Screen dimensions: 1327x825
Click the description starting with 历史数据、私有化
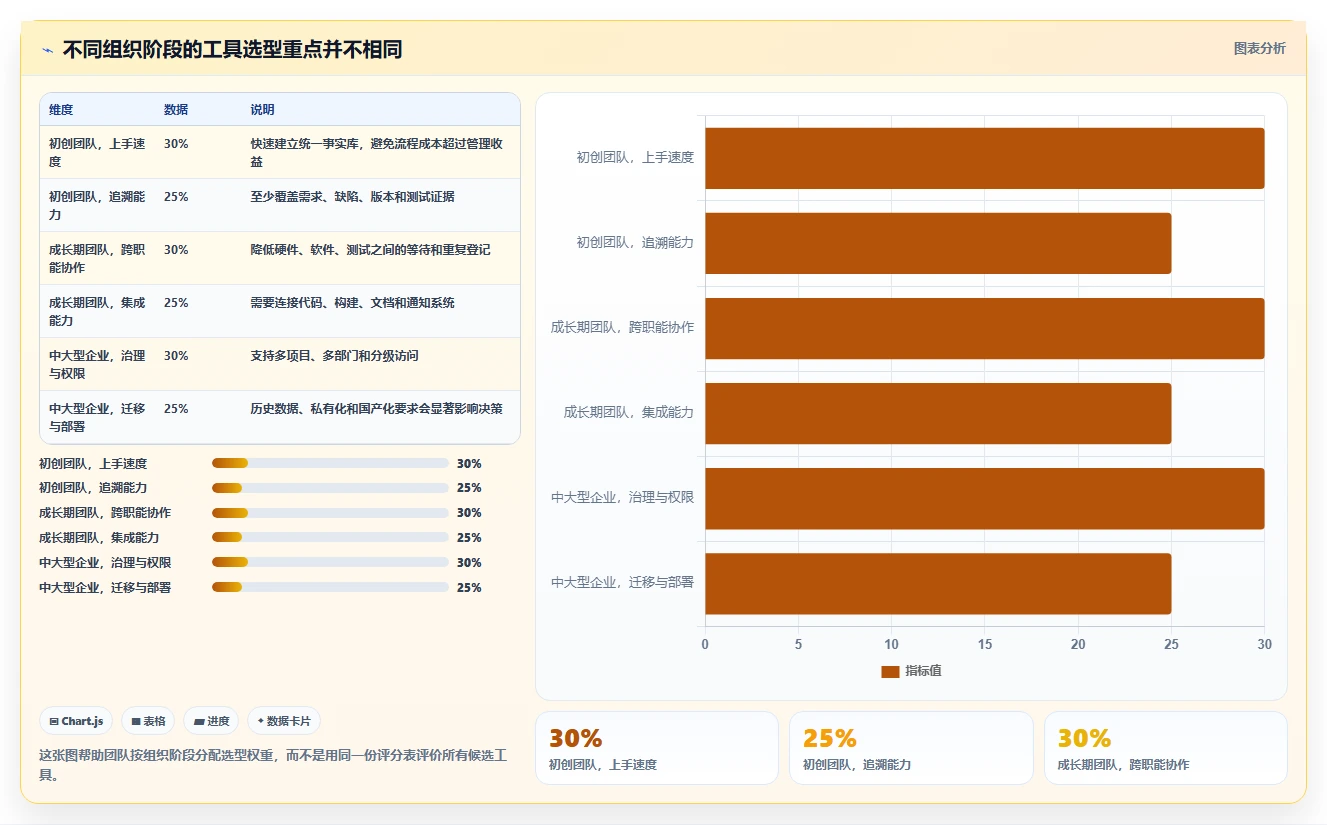tap(377, 409)
